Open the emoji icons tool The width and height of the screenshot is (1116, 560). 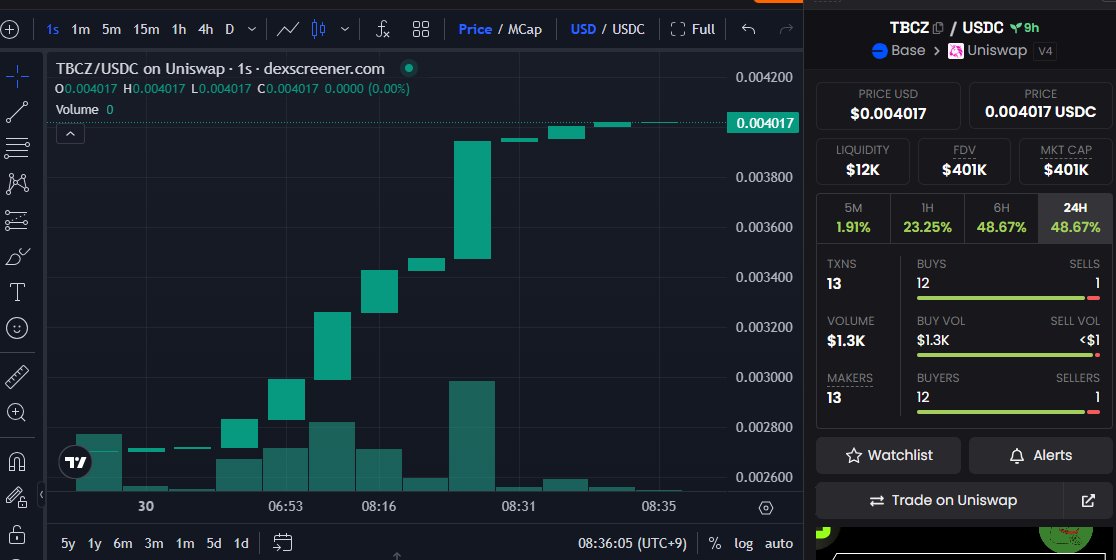point(17,328)
